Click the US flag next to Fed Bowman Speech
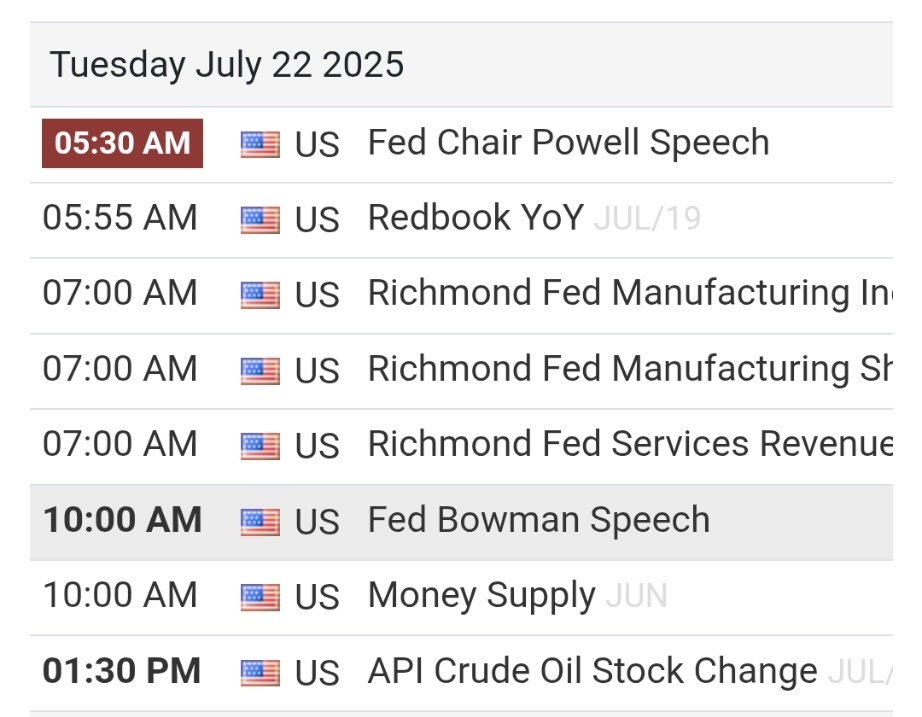Screen dimensions: 922x717 click(x=260, y=522)
